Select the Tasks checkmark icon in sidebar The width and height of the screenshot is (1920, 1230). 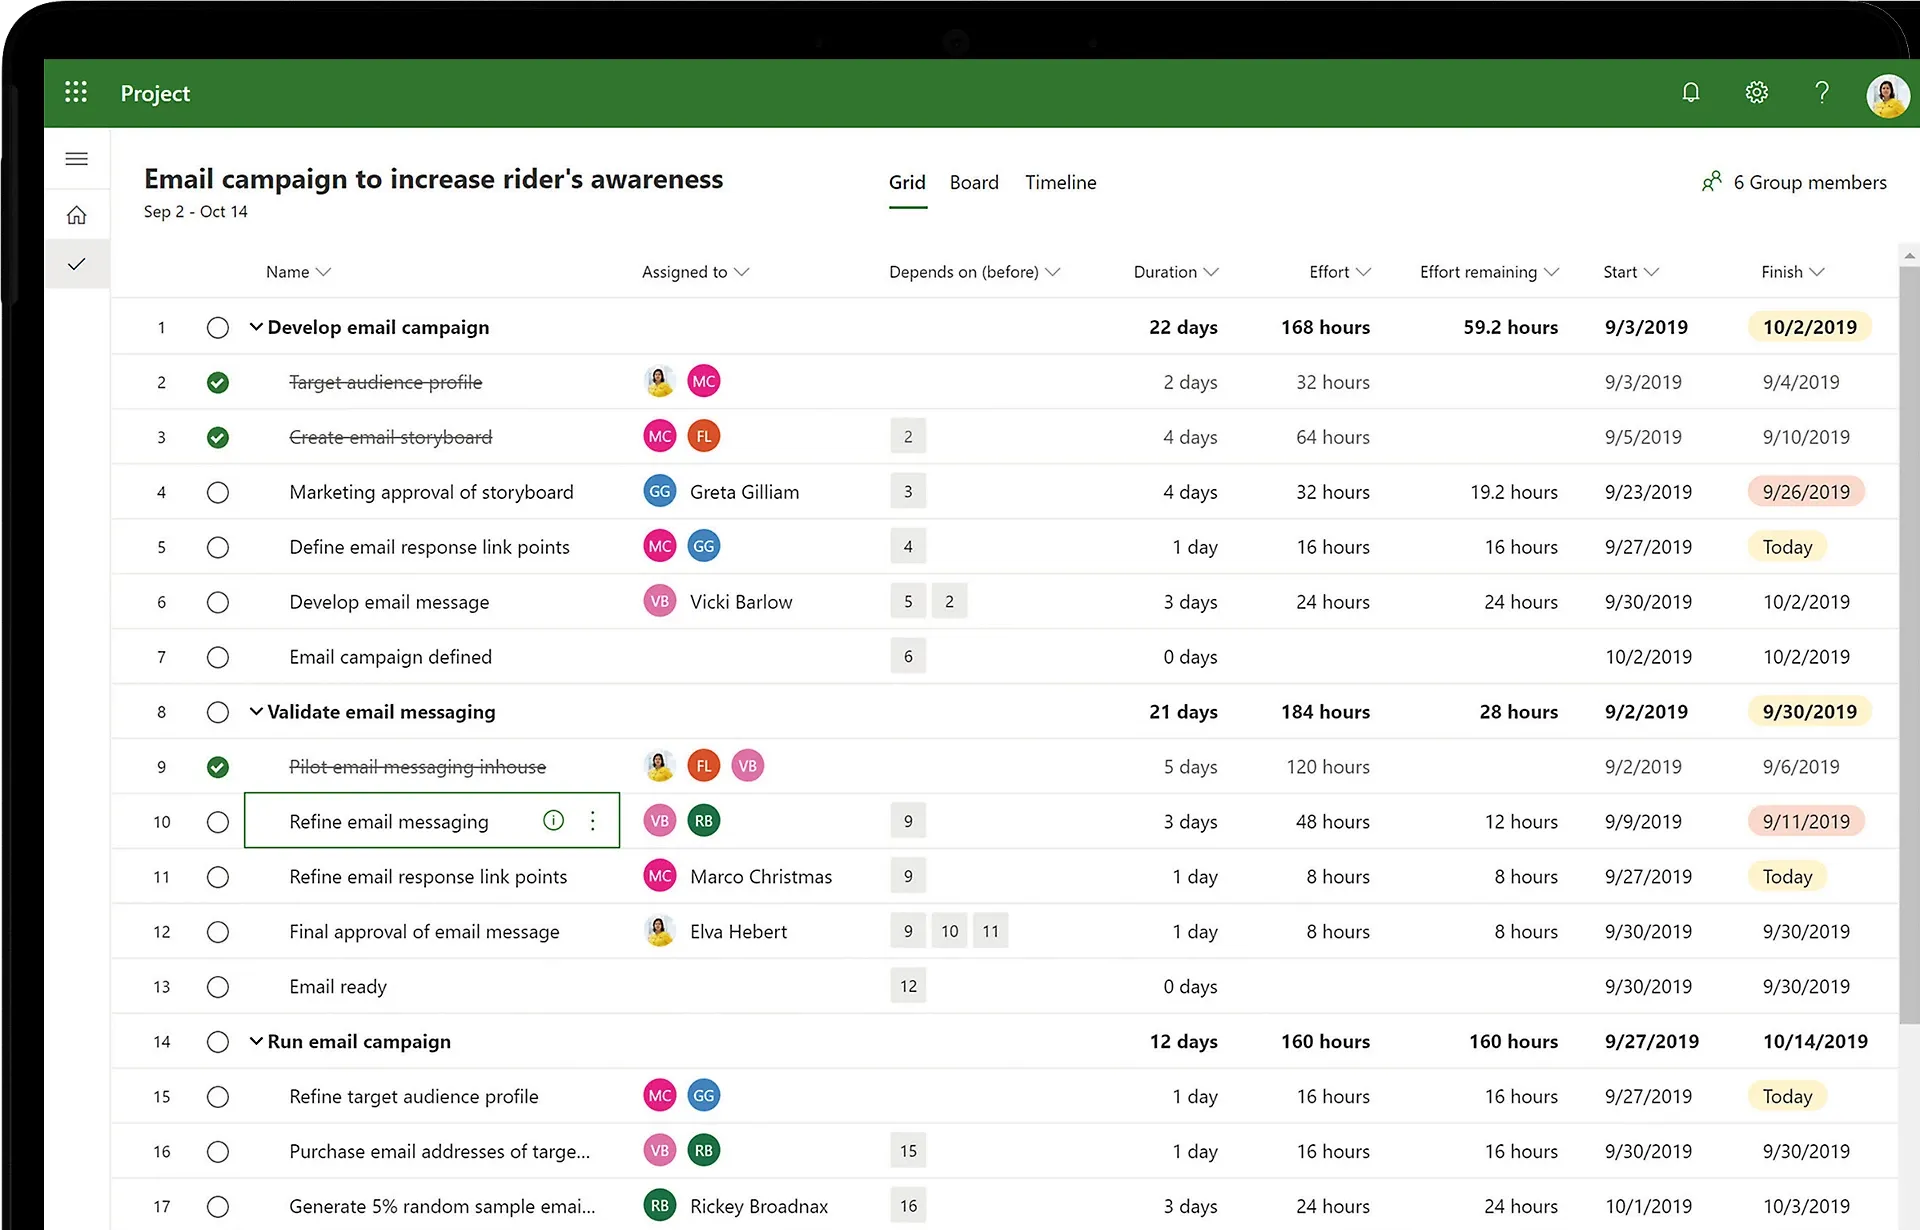pyautogui.click(x=77, y=264)
